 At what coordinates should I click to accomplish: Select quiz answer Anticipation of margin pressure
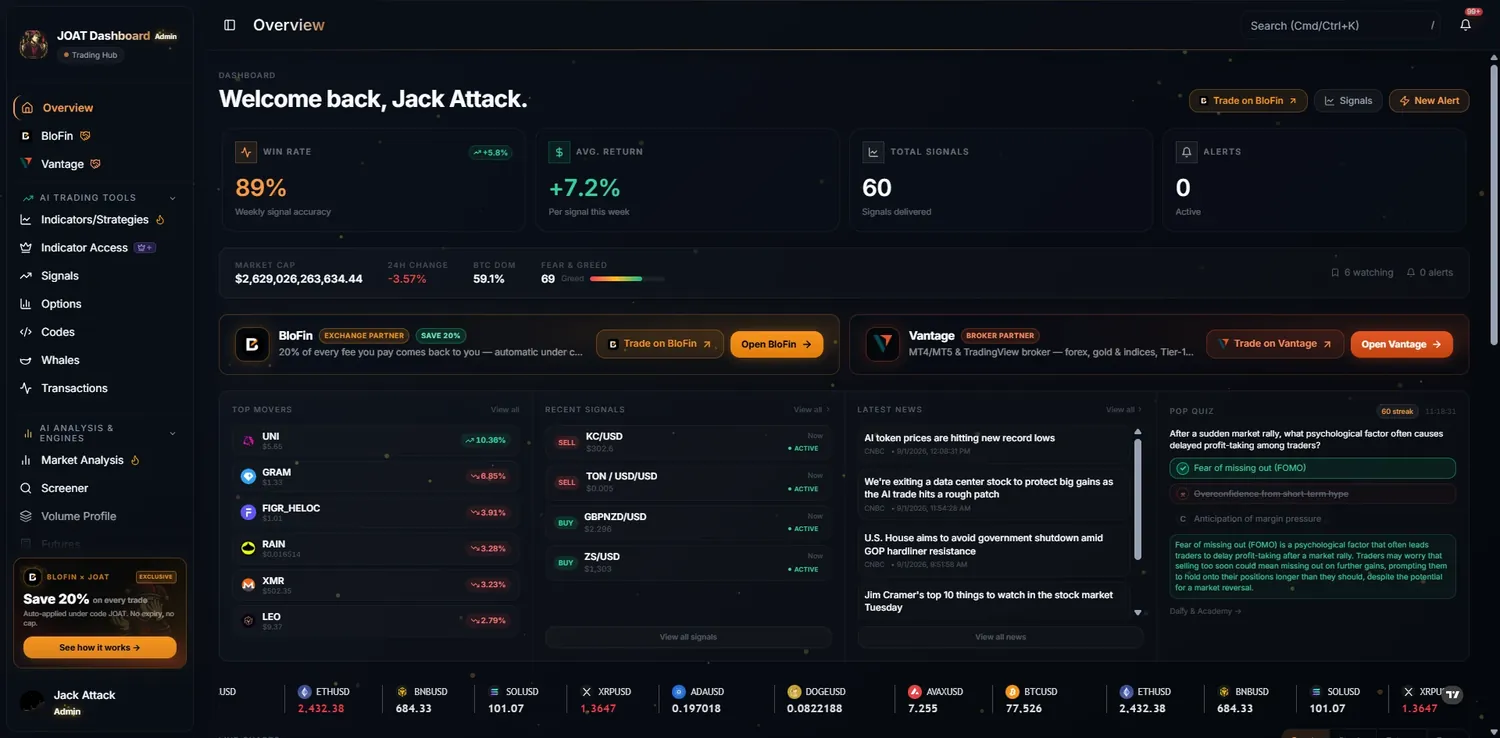click(x=1312, y=519)
